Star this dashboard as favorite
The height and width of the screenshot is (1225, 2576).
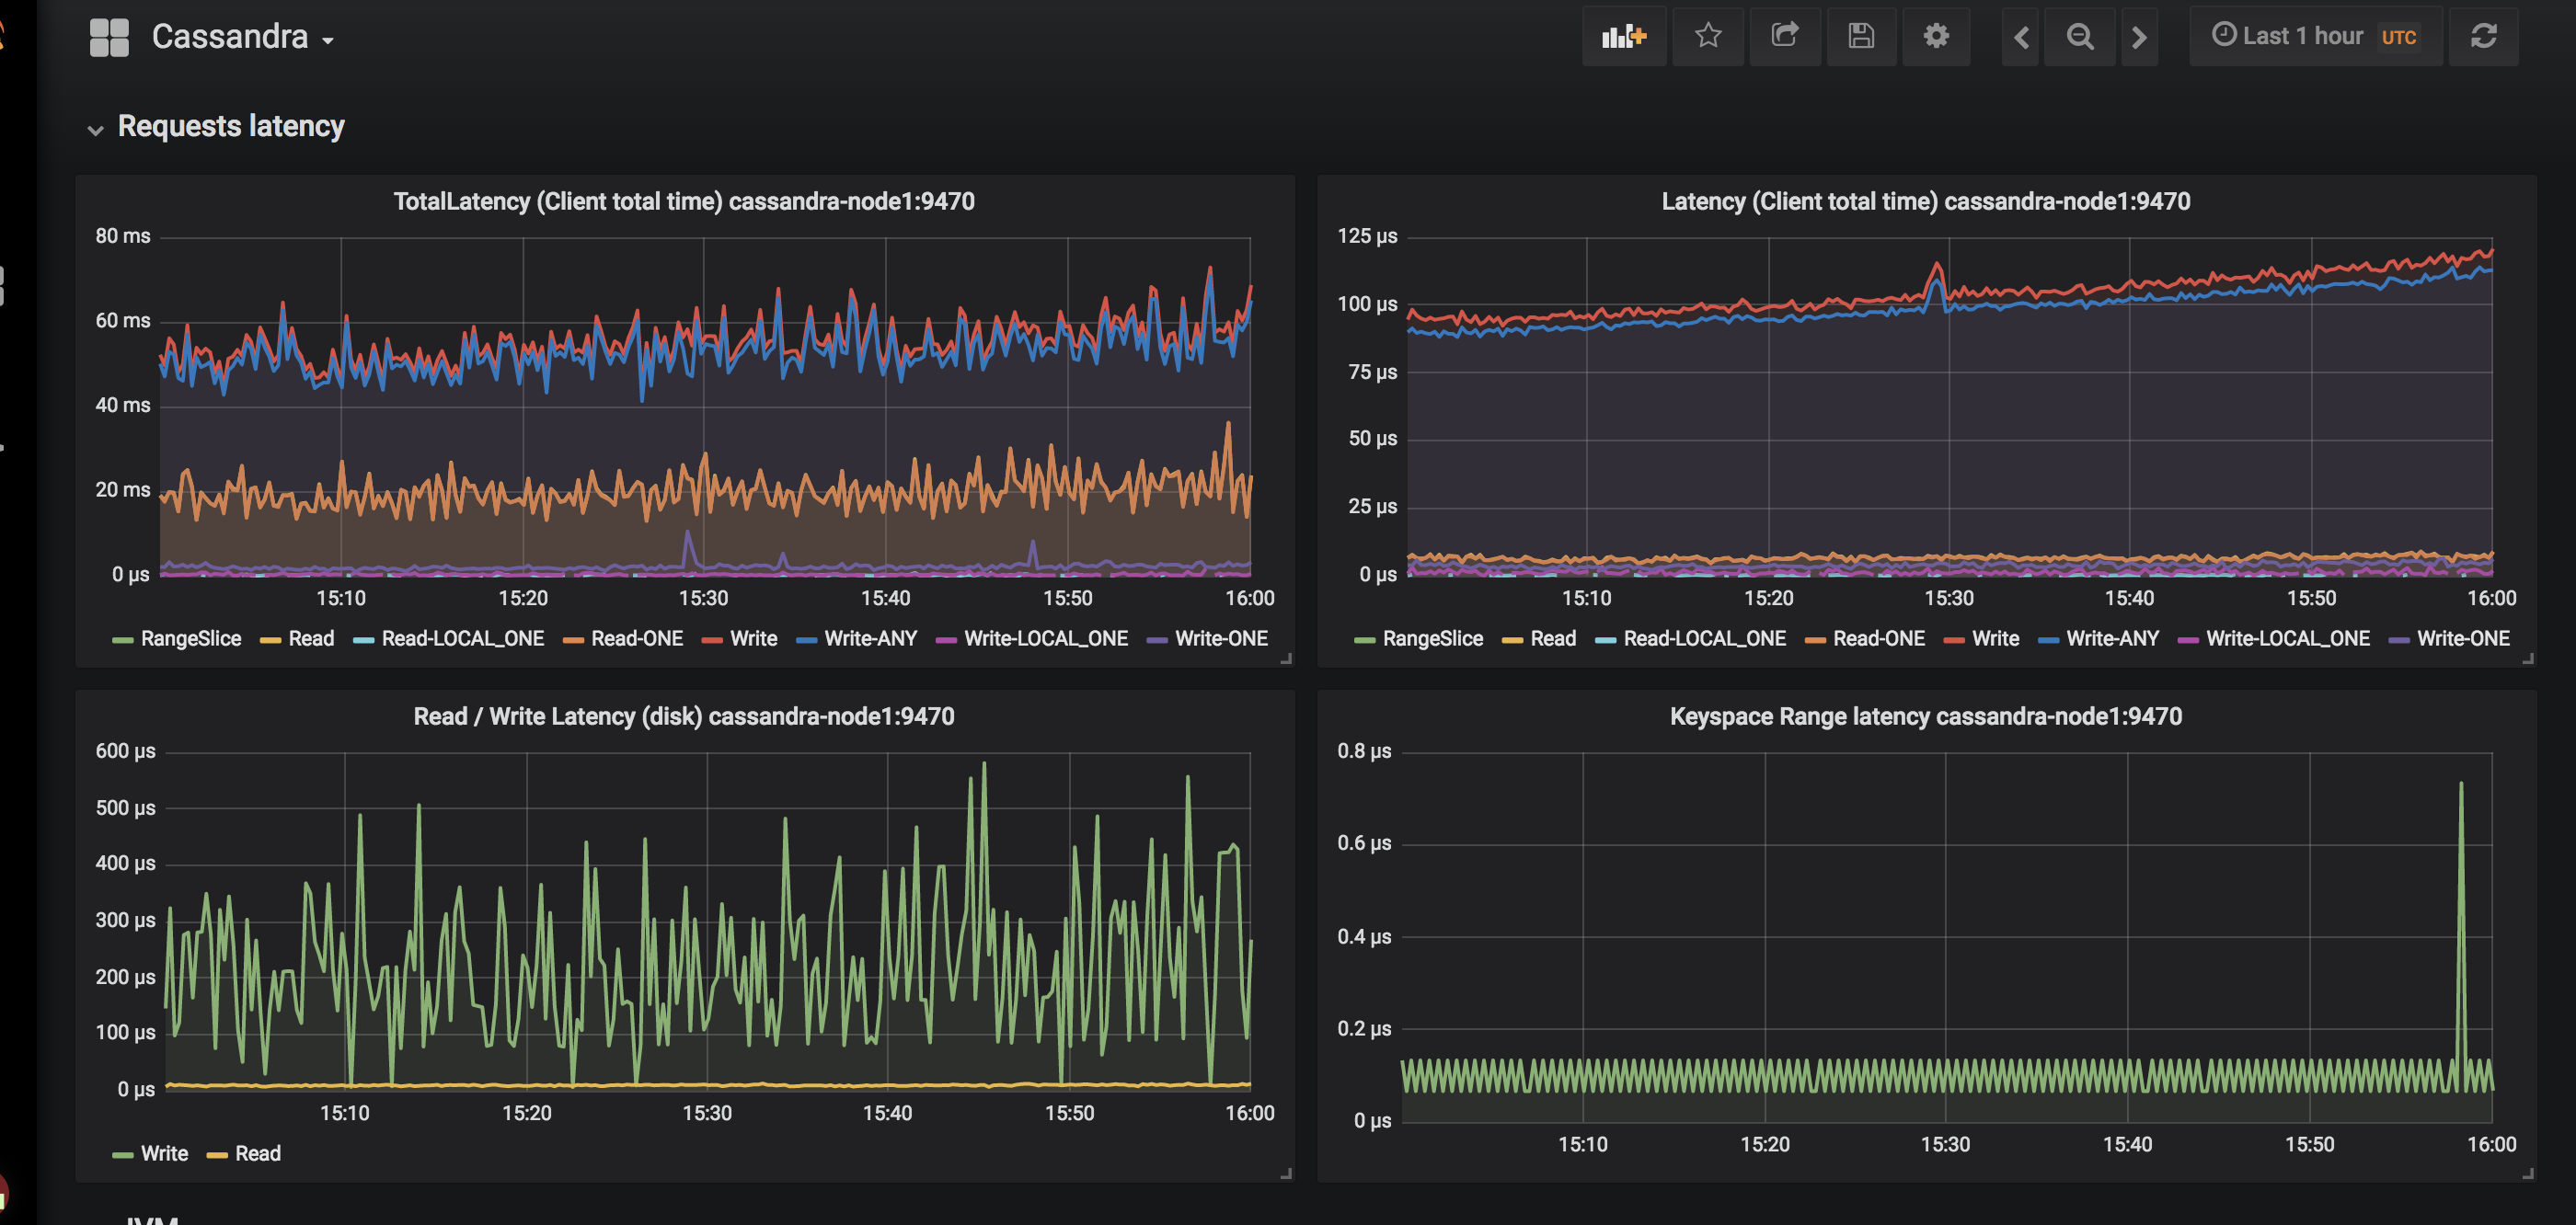tap(1708, 37)
